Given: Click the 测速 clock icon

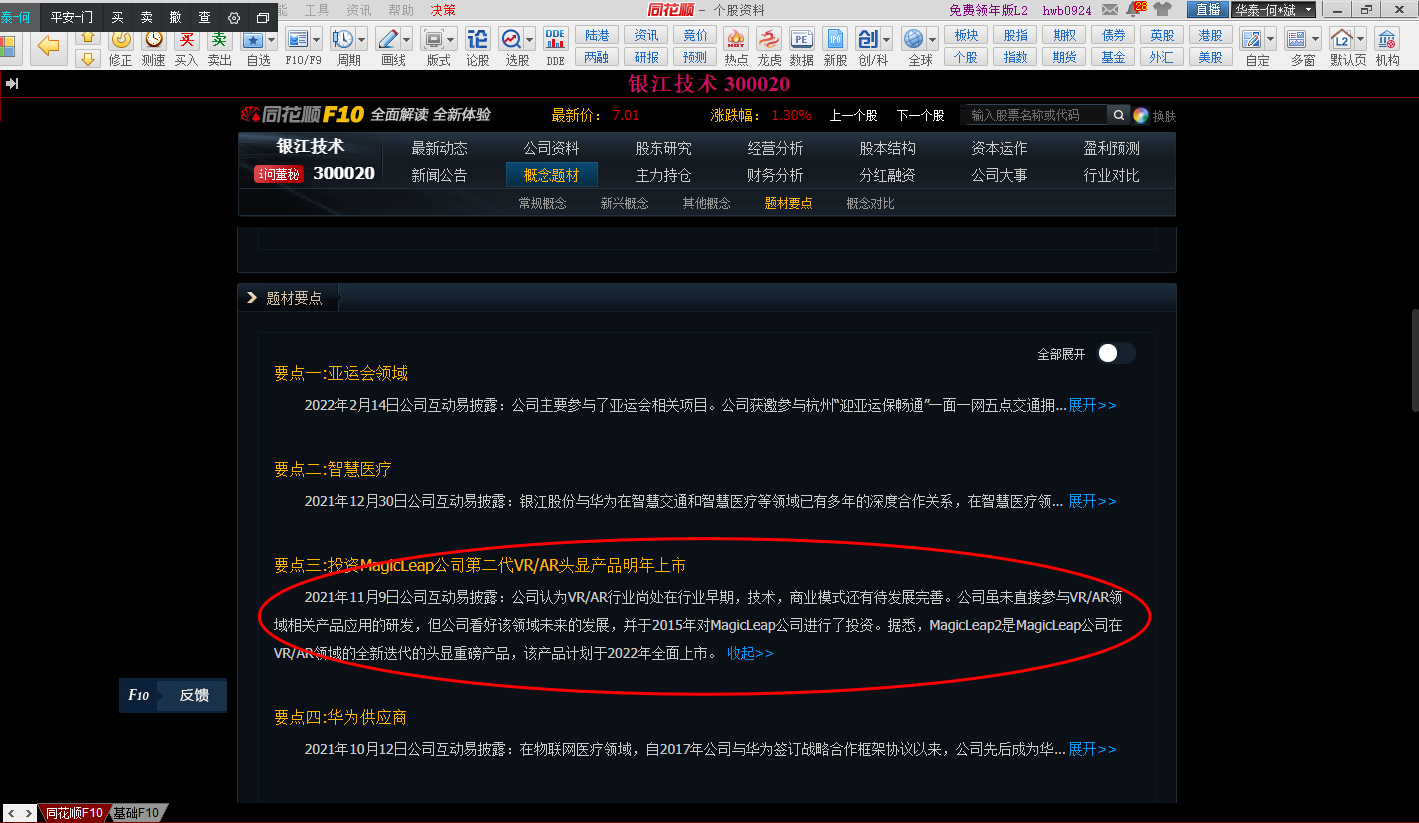Looking at the screenshot, I should (x=153, y=40).
